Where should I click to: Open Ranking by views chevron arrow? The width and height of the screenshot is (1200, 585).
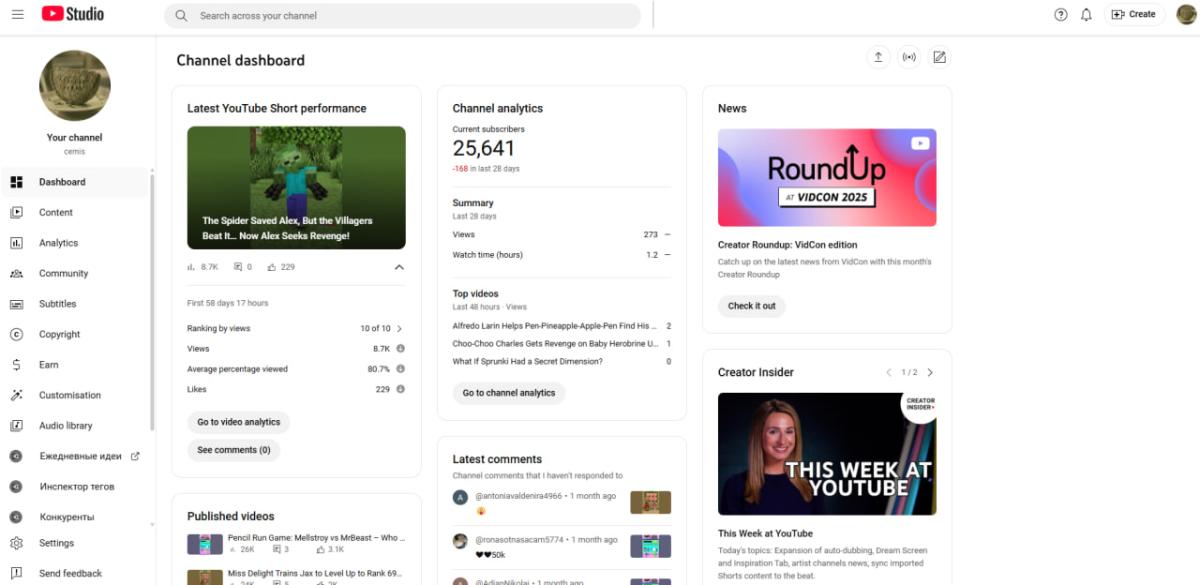399,328
